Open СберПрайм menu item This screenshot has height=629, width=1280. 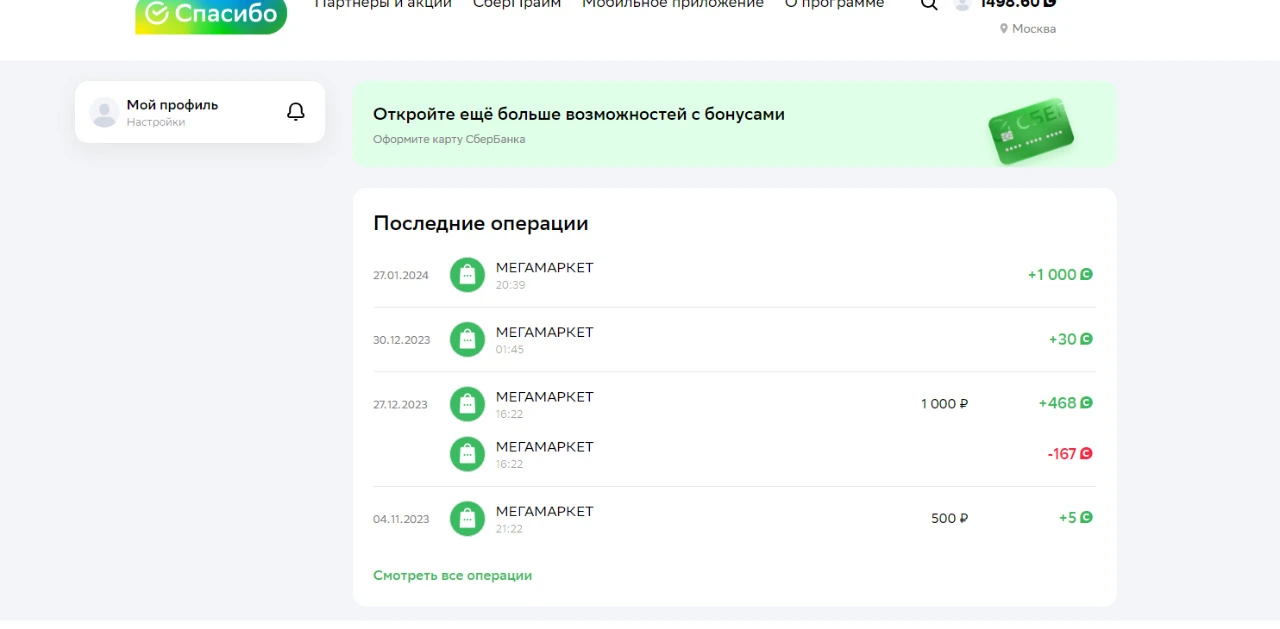click(517, 4)
